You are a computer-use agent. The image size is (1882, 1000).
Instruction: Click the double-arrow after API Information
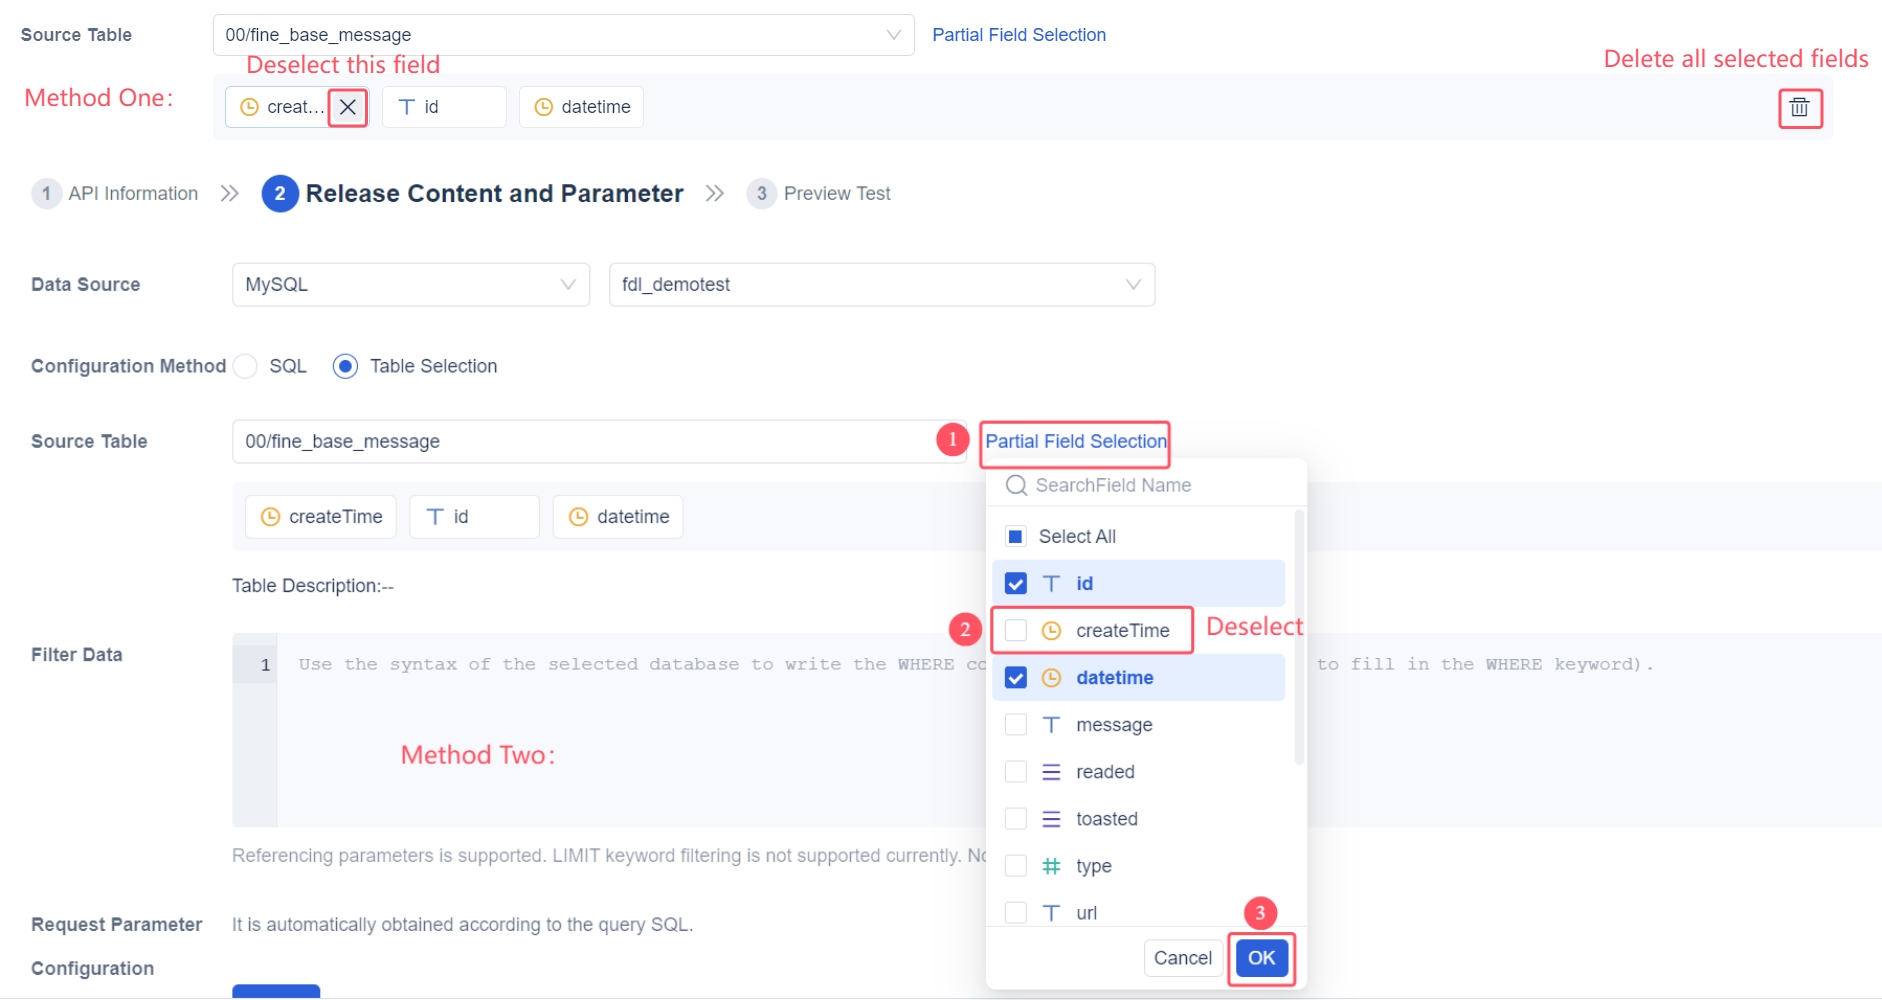pos(230,193)
